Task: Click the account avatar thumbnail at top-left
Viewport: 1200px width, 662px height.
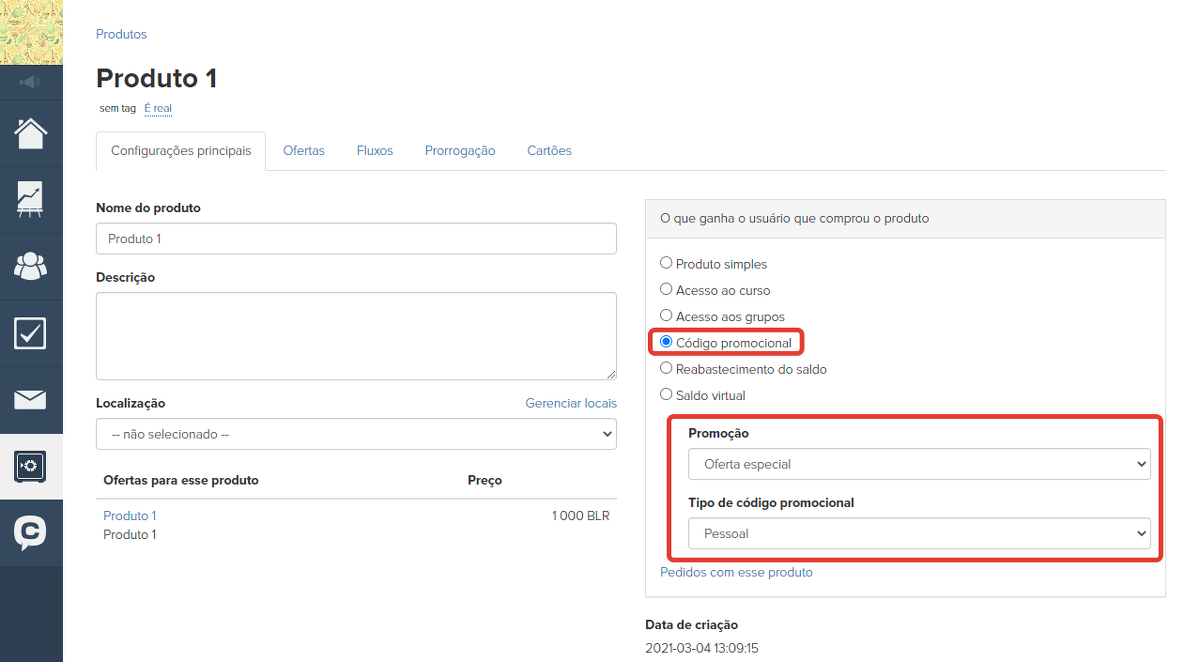Action: pos(31,32)
